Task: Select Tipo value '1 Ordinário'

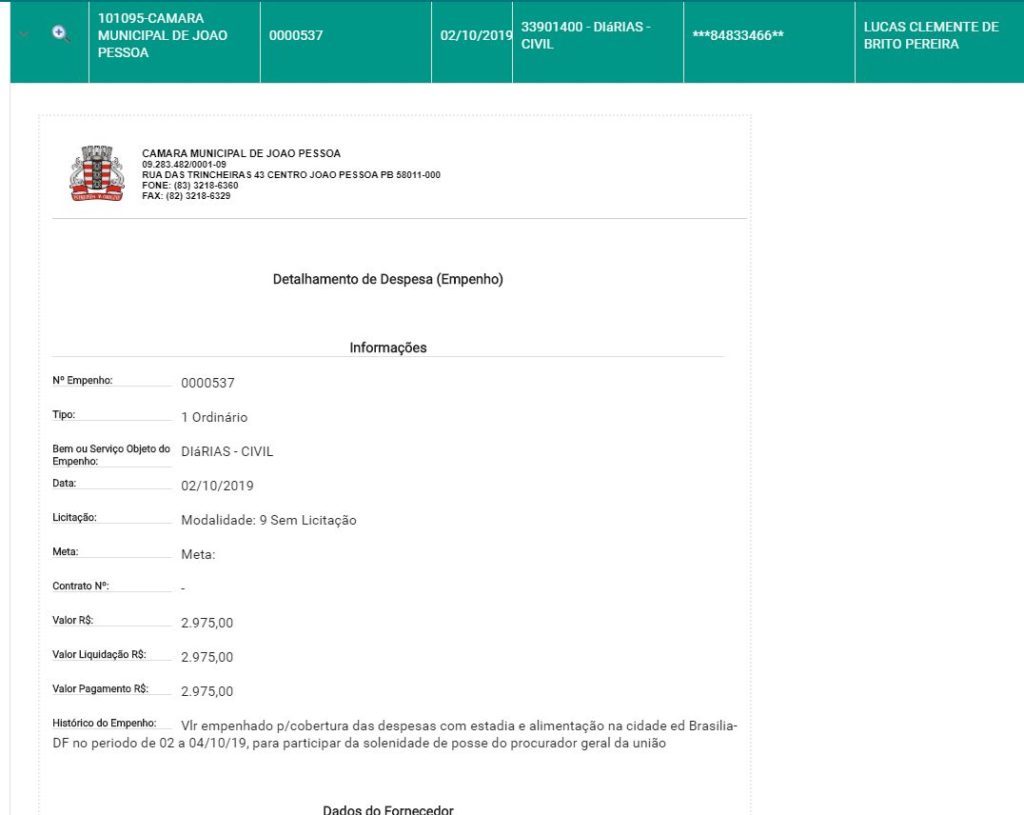Action: [214, 417]
